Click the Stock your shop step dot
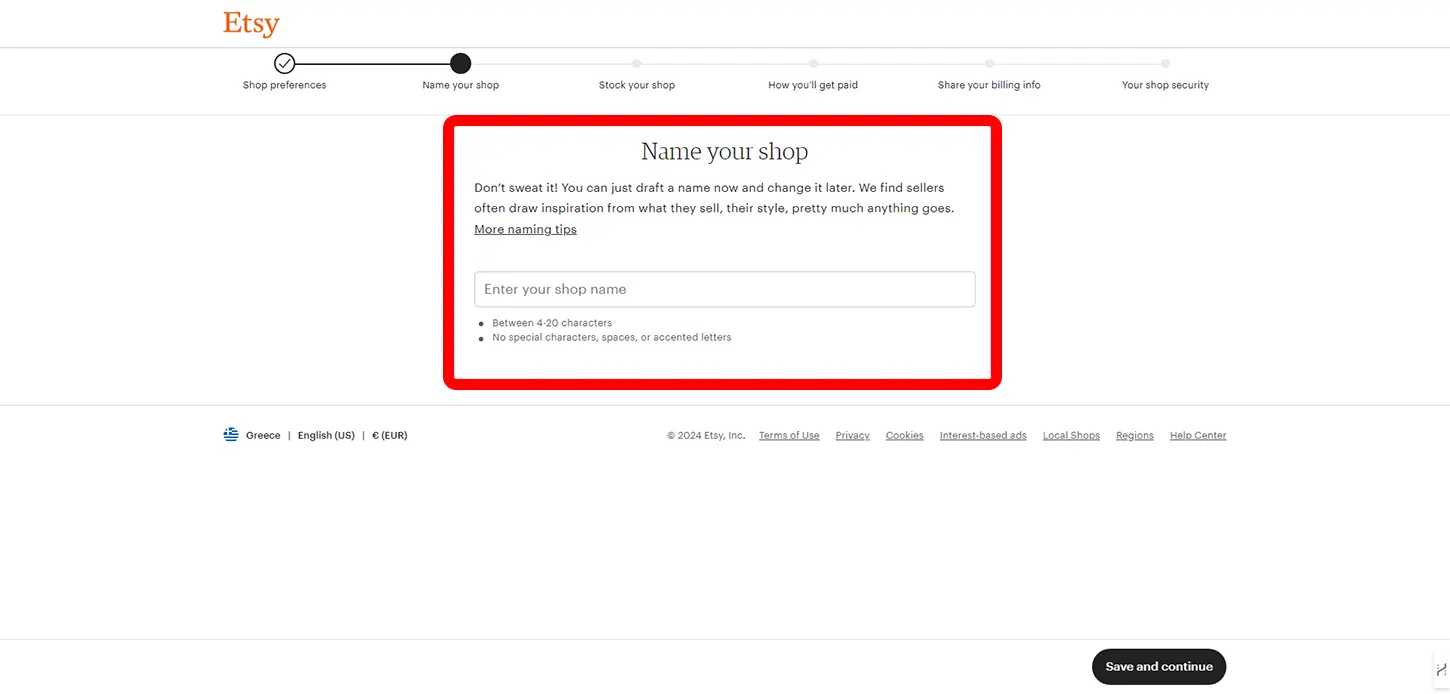1450x694 pixels. click(x=637, y=64)
